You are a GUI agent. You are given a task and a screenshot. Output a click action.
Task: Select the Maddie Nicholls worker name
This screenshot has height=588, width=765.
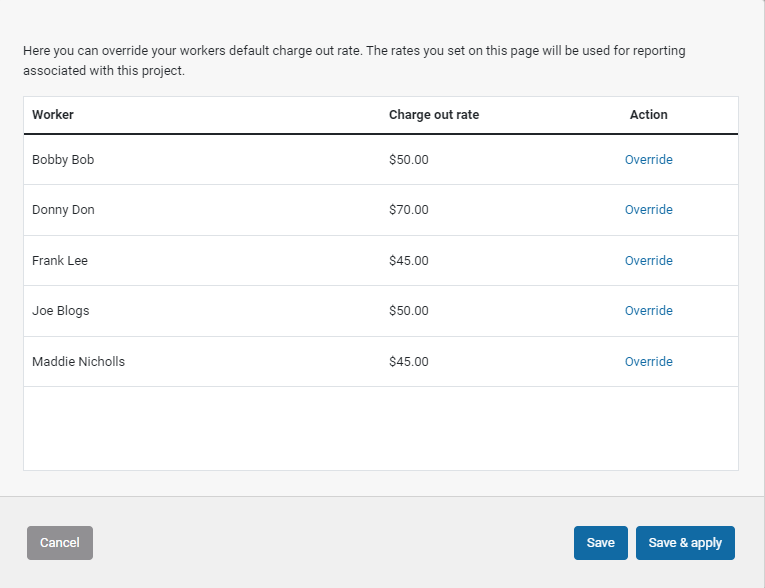(78, 362)
